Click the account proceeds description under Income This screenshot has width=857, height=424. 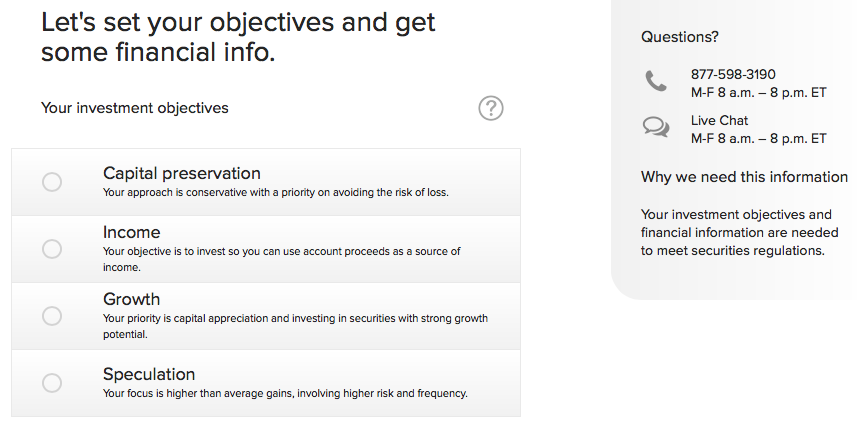click(x=281, y=252)
